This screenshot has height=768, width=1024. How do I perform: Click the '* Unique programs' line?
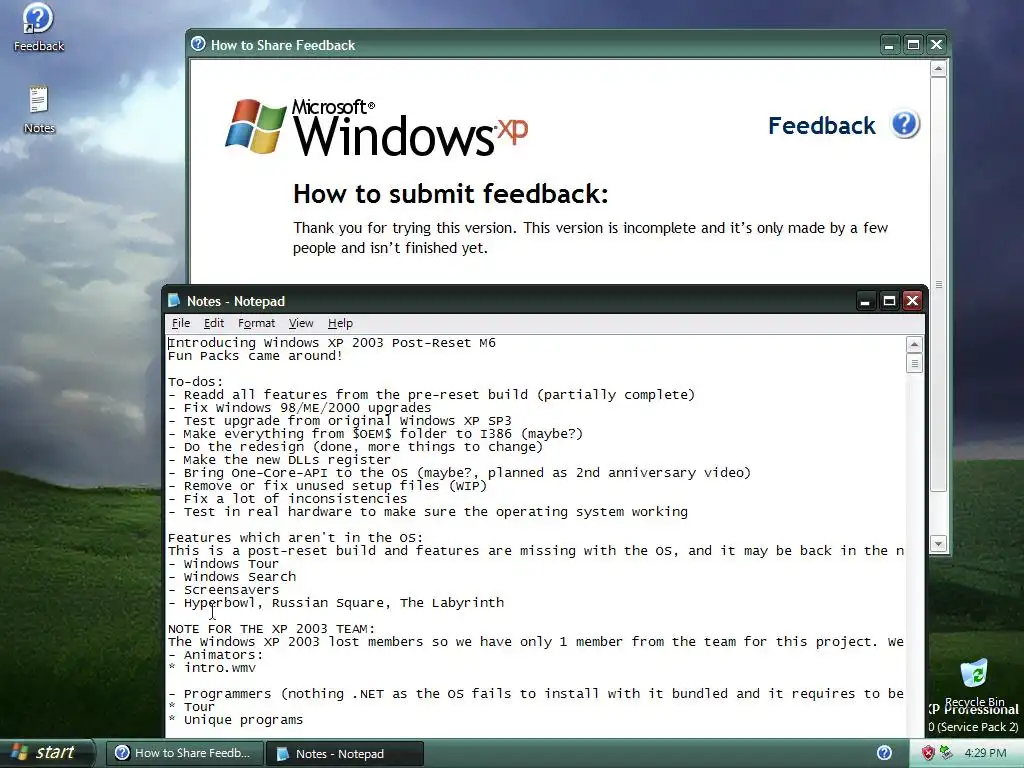click(x=235, y=720)
